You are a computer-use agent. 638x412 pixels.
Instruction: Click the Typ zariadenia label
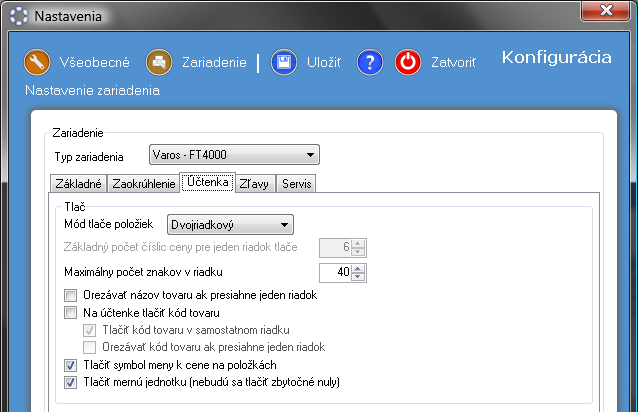tap(89, 157)
